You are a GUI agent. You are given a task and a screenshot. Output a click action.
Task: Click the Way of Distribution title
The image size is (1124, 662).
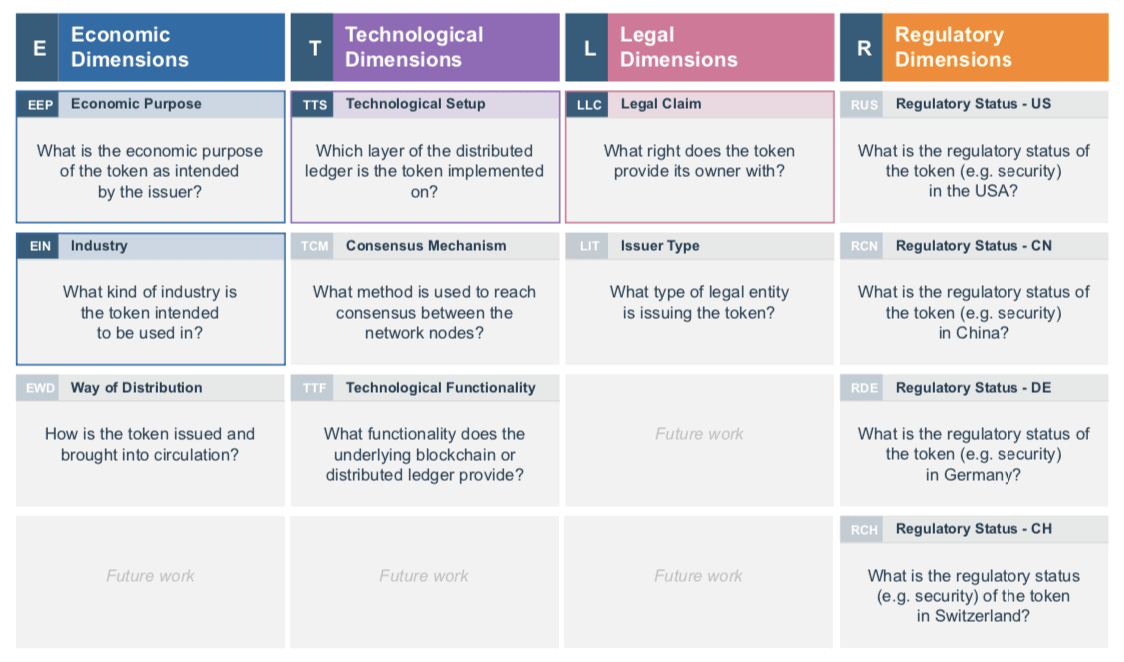136,388
